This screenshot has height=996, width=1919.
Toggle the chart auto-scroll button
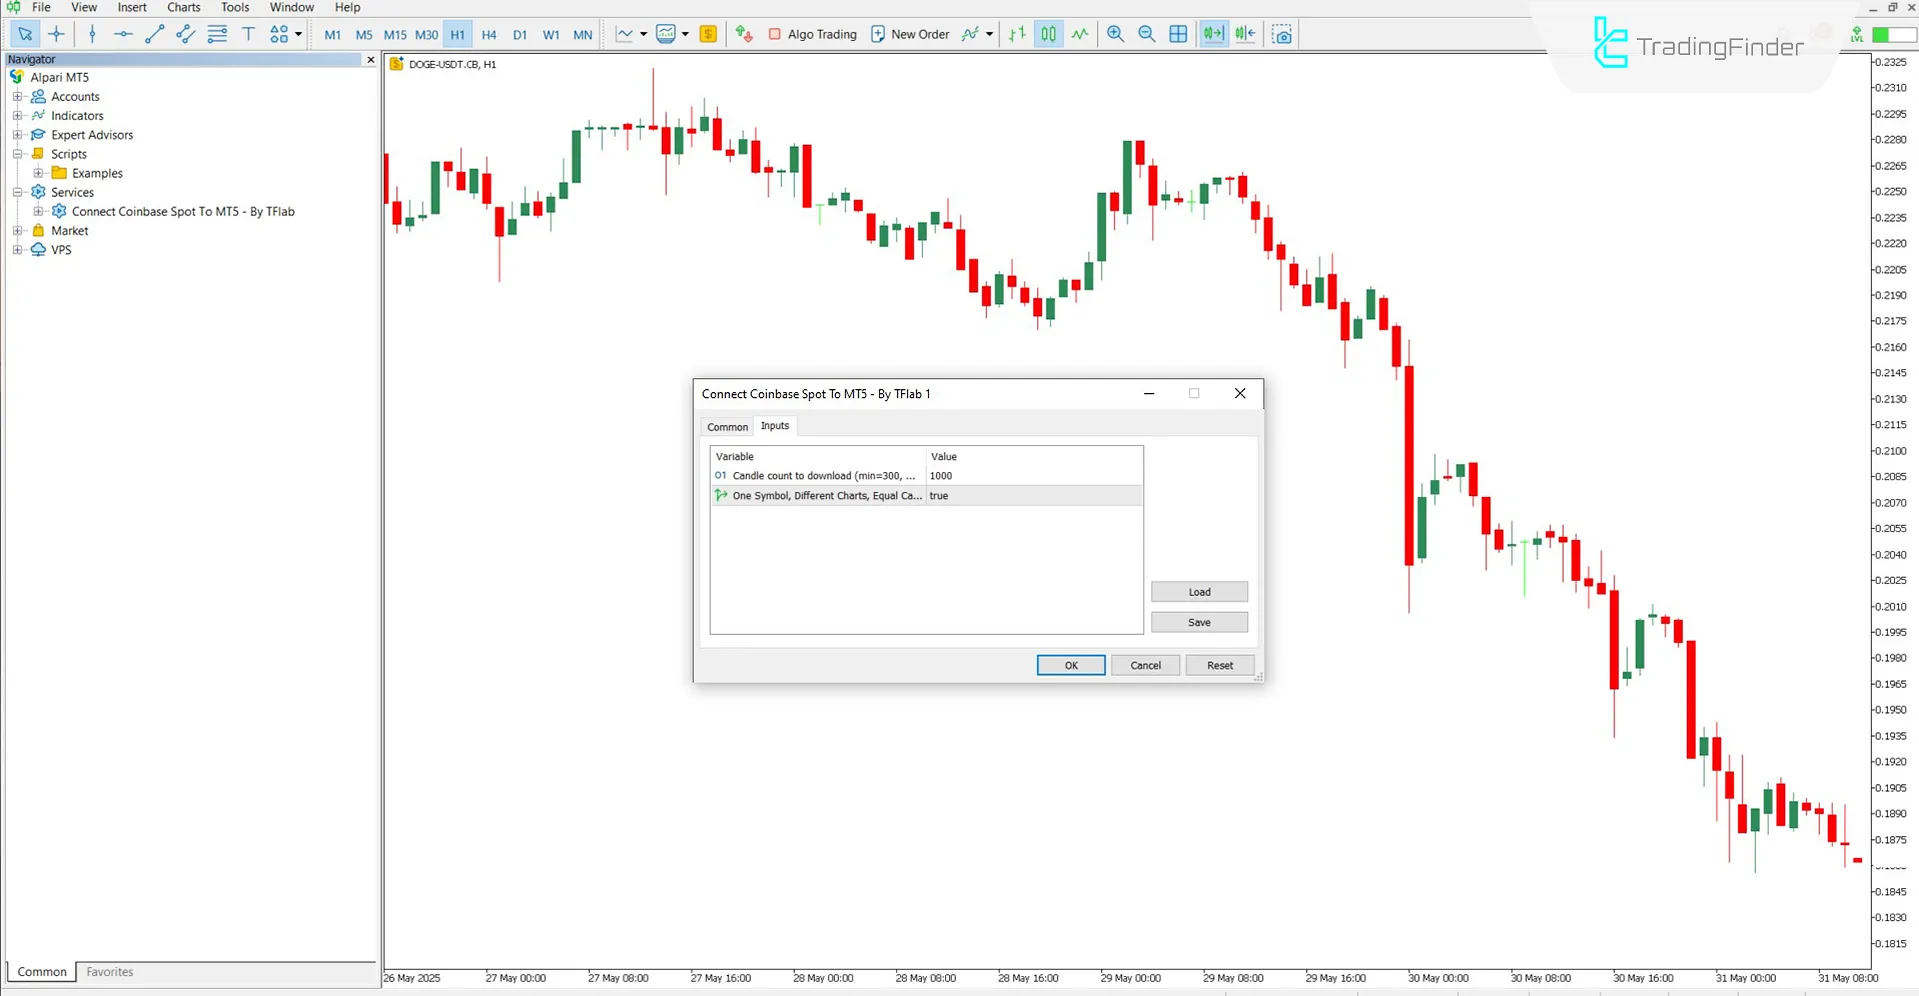(1213, 34)
